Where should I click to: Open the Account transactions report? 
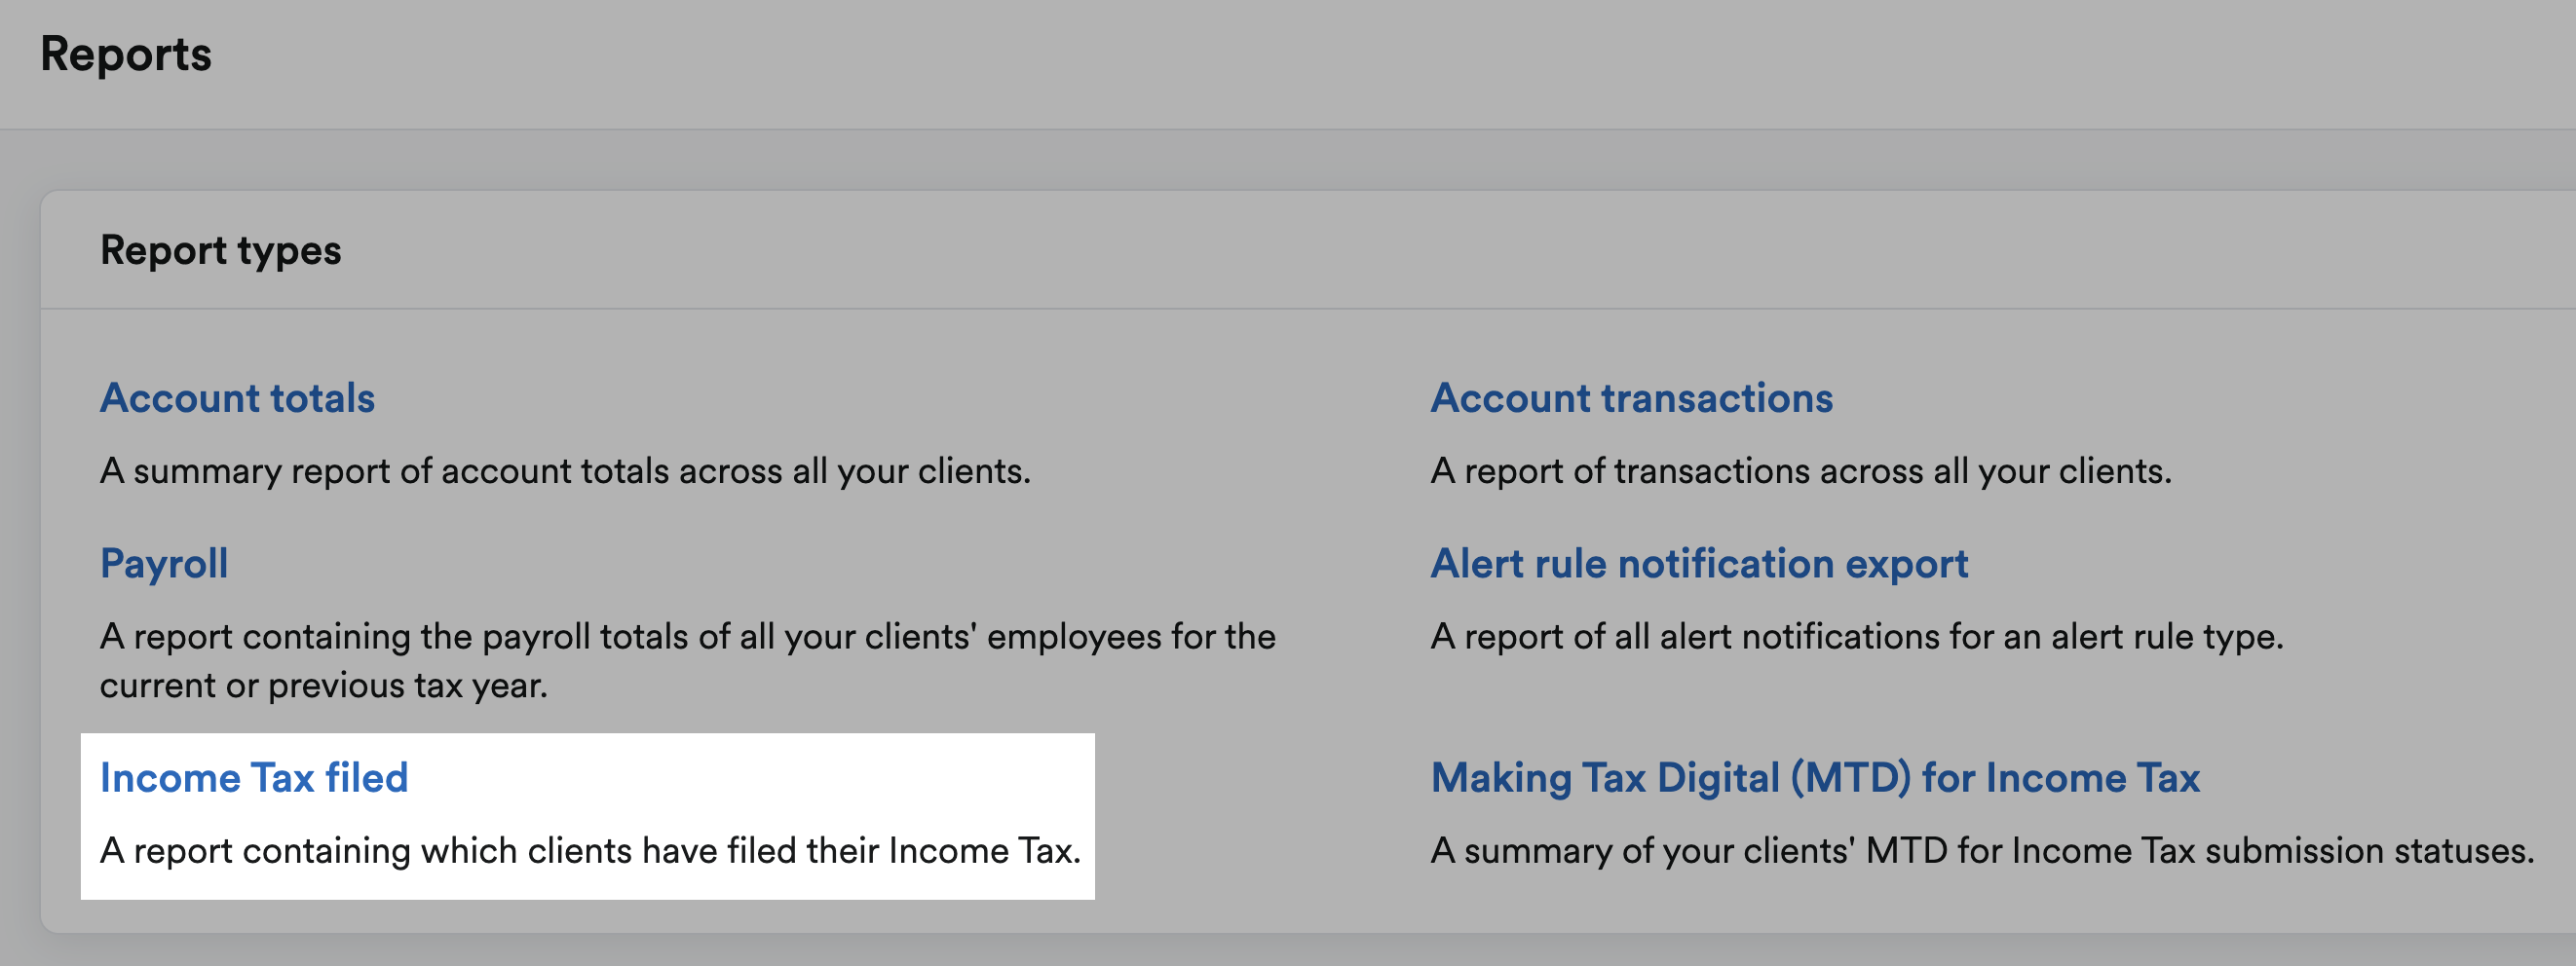click(x=1631, y=398)
